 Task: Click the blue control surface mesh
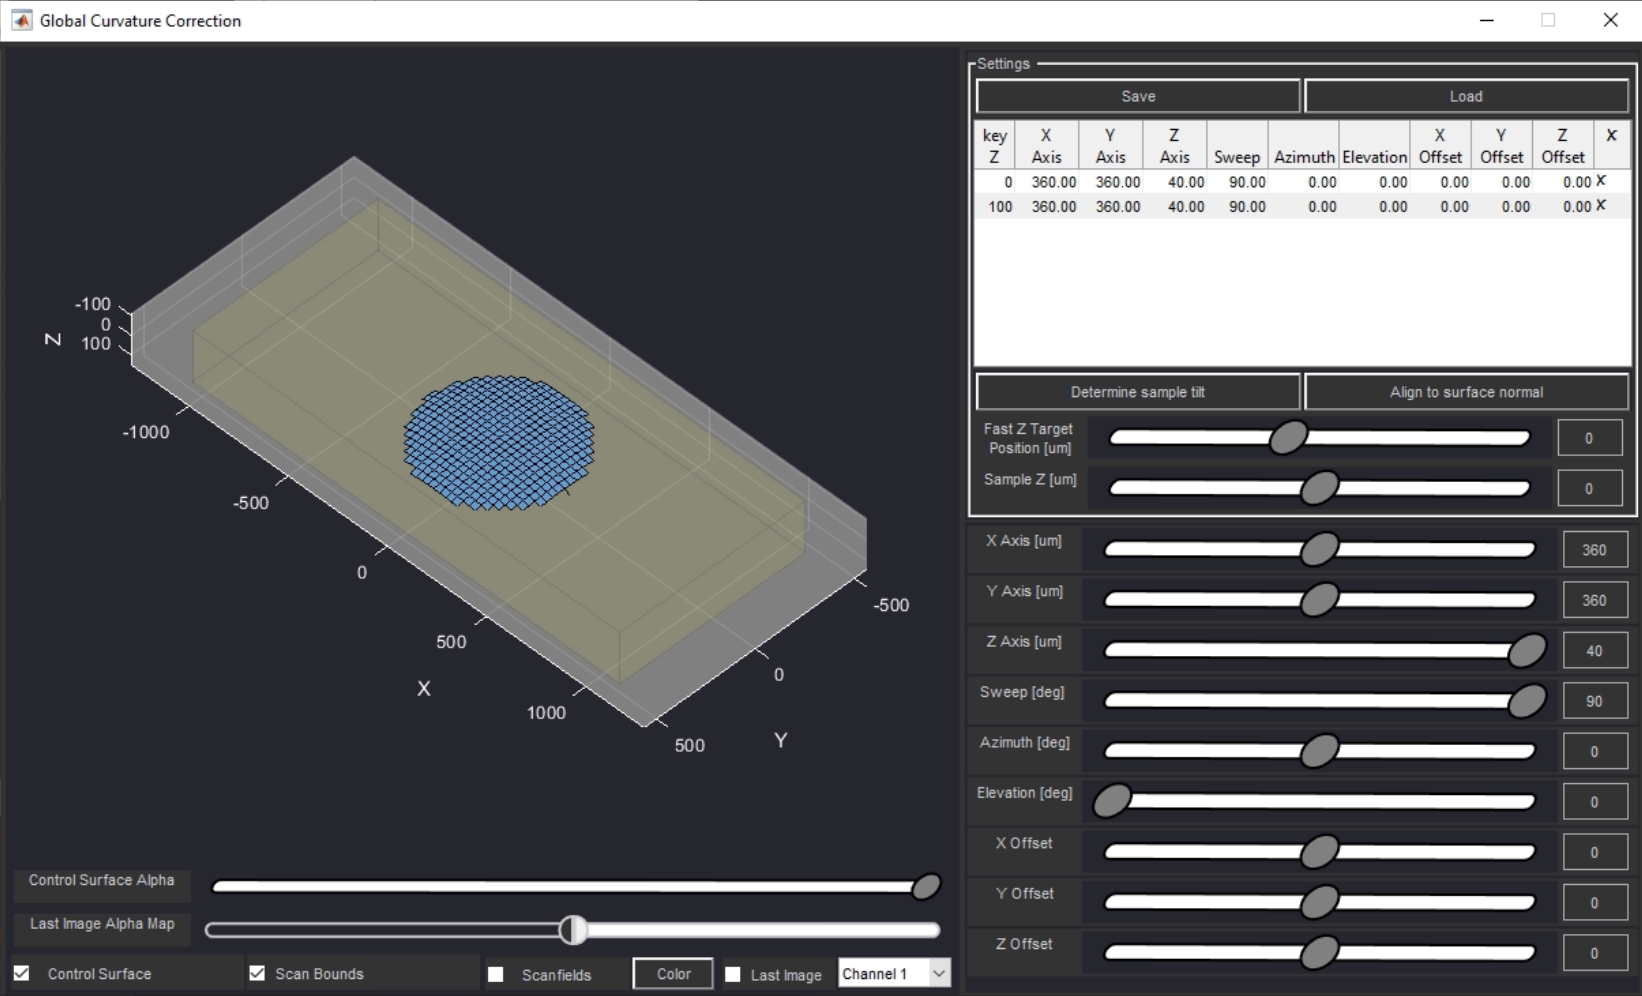tap(498, 442)
